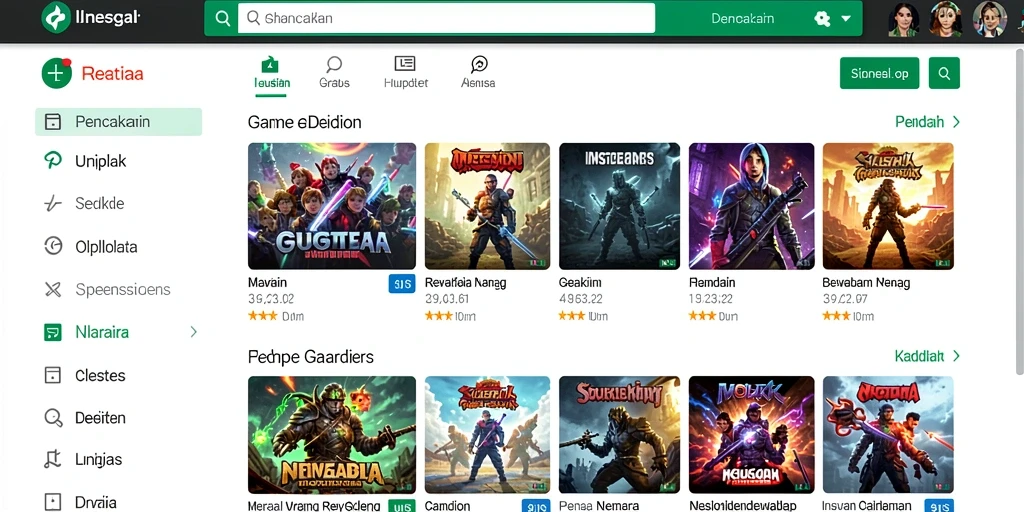This screenshot has height=512, width=1024.
Task: Click the Revalfoia Nenag title
Action: click(x=466, y=283)
